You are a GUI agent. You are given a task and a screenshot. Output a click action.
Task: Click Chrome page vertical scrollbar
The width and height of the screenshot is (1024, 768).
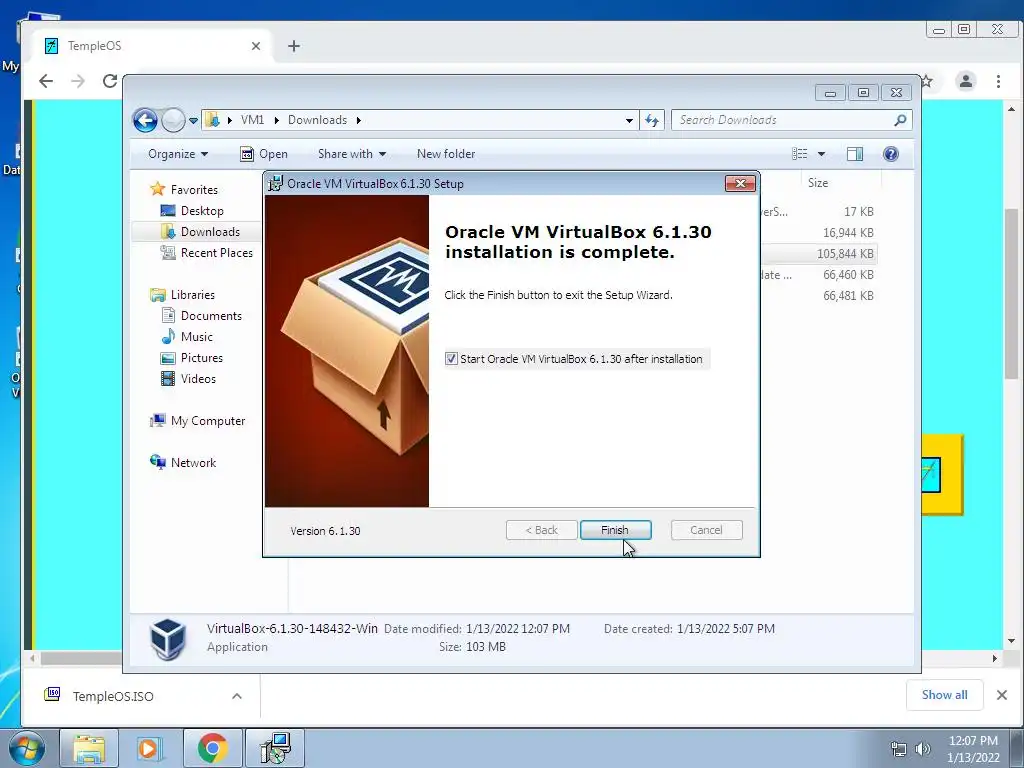pyautogui.click(x=1011, y=294)
